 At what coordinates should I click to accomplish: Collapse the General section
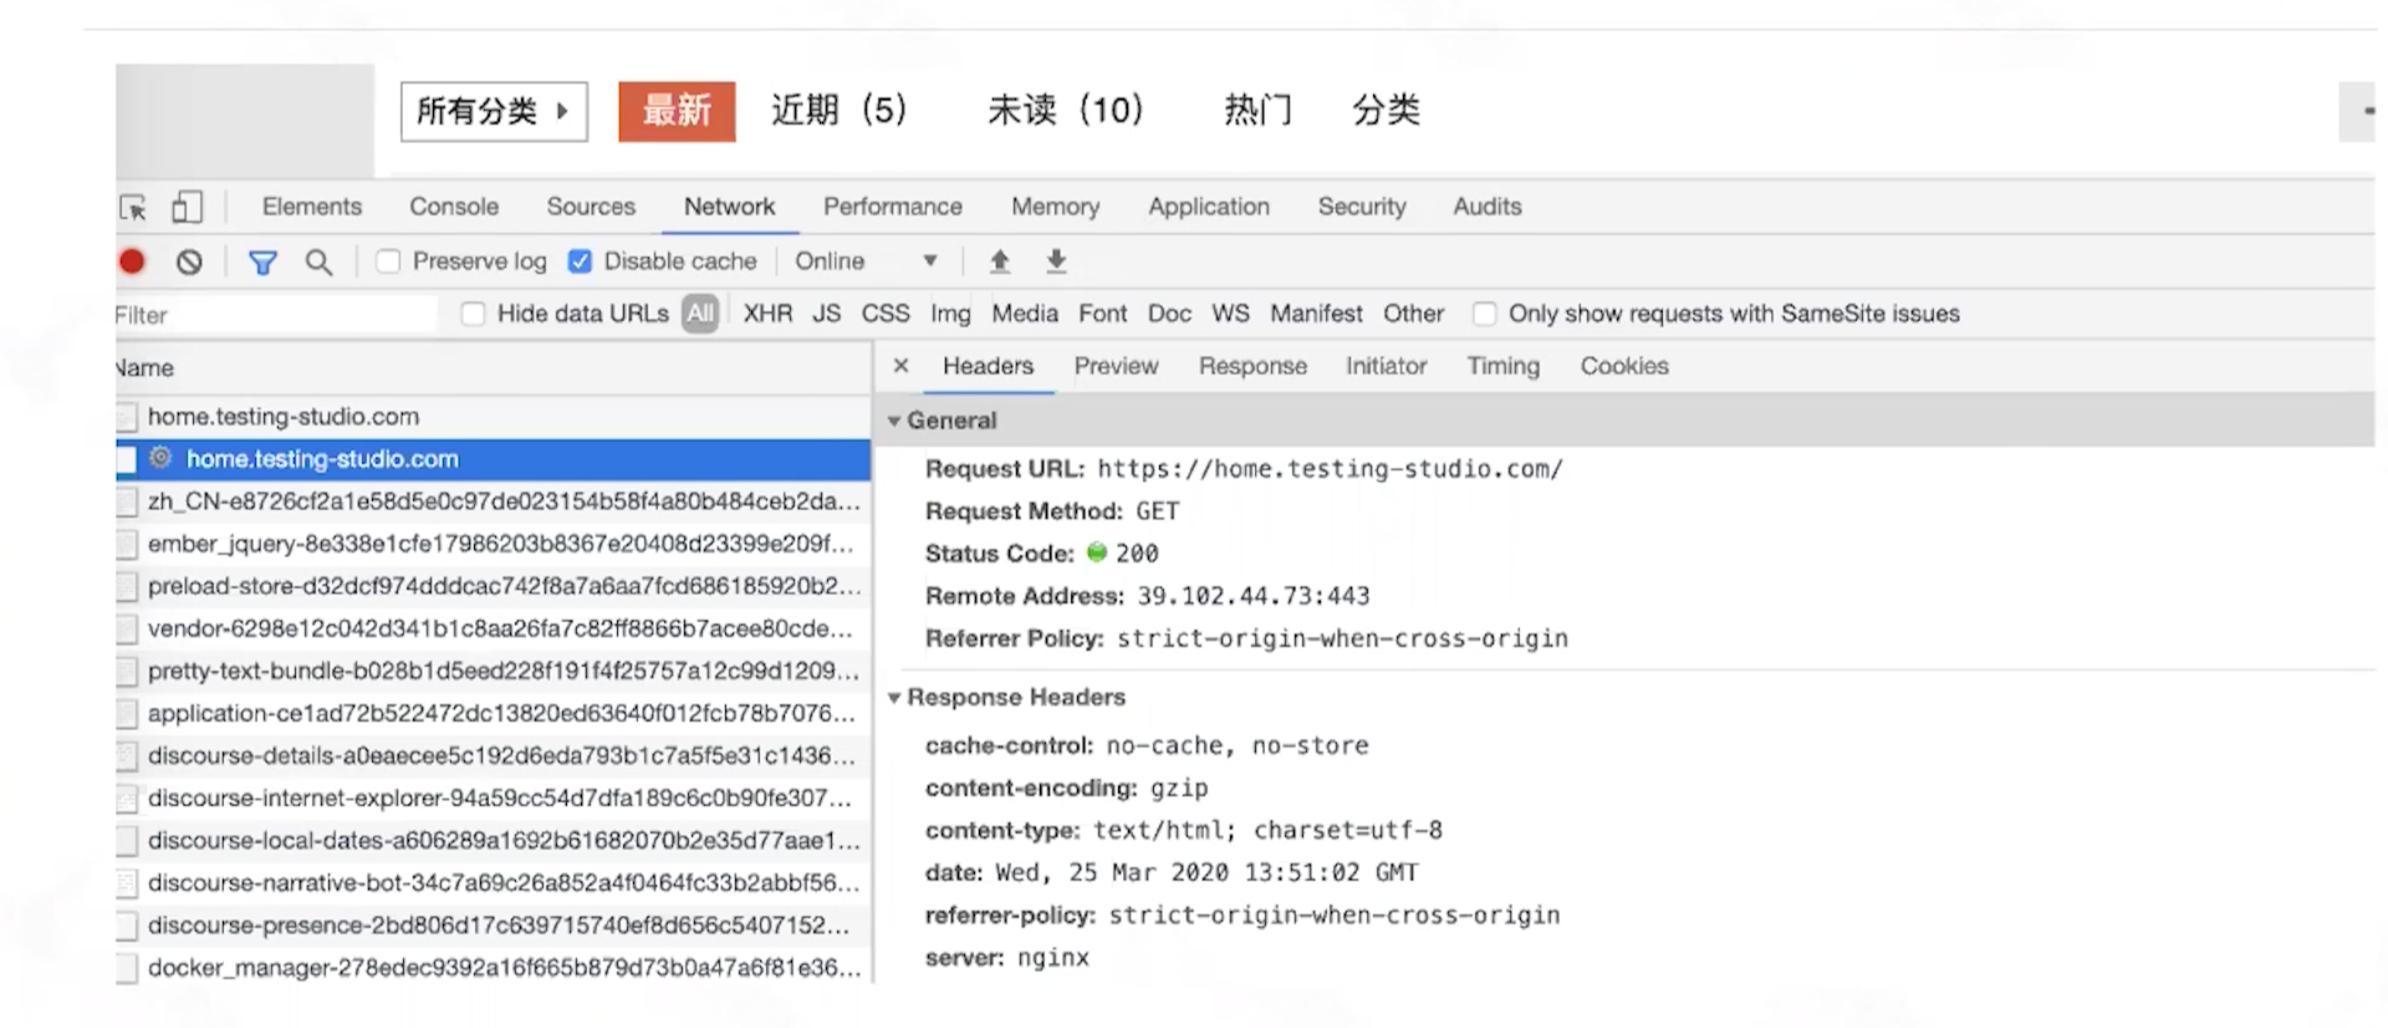894,421
